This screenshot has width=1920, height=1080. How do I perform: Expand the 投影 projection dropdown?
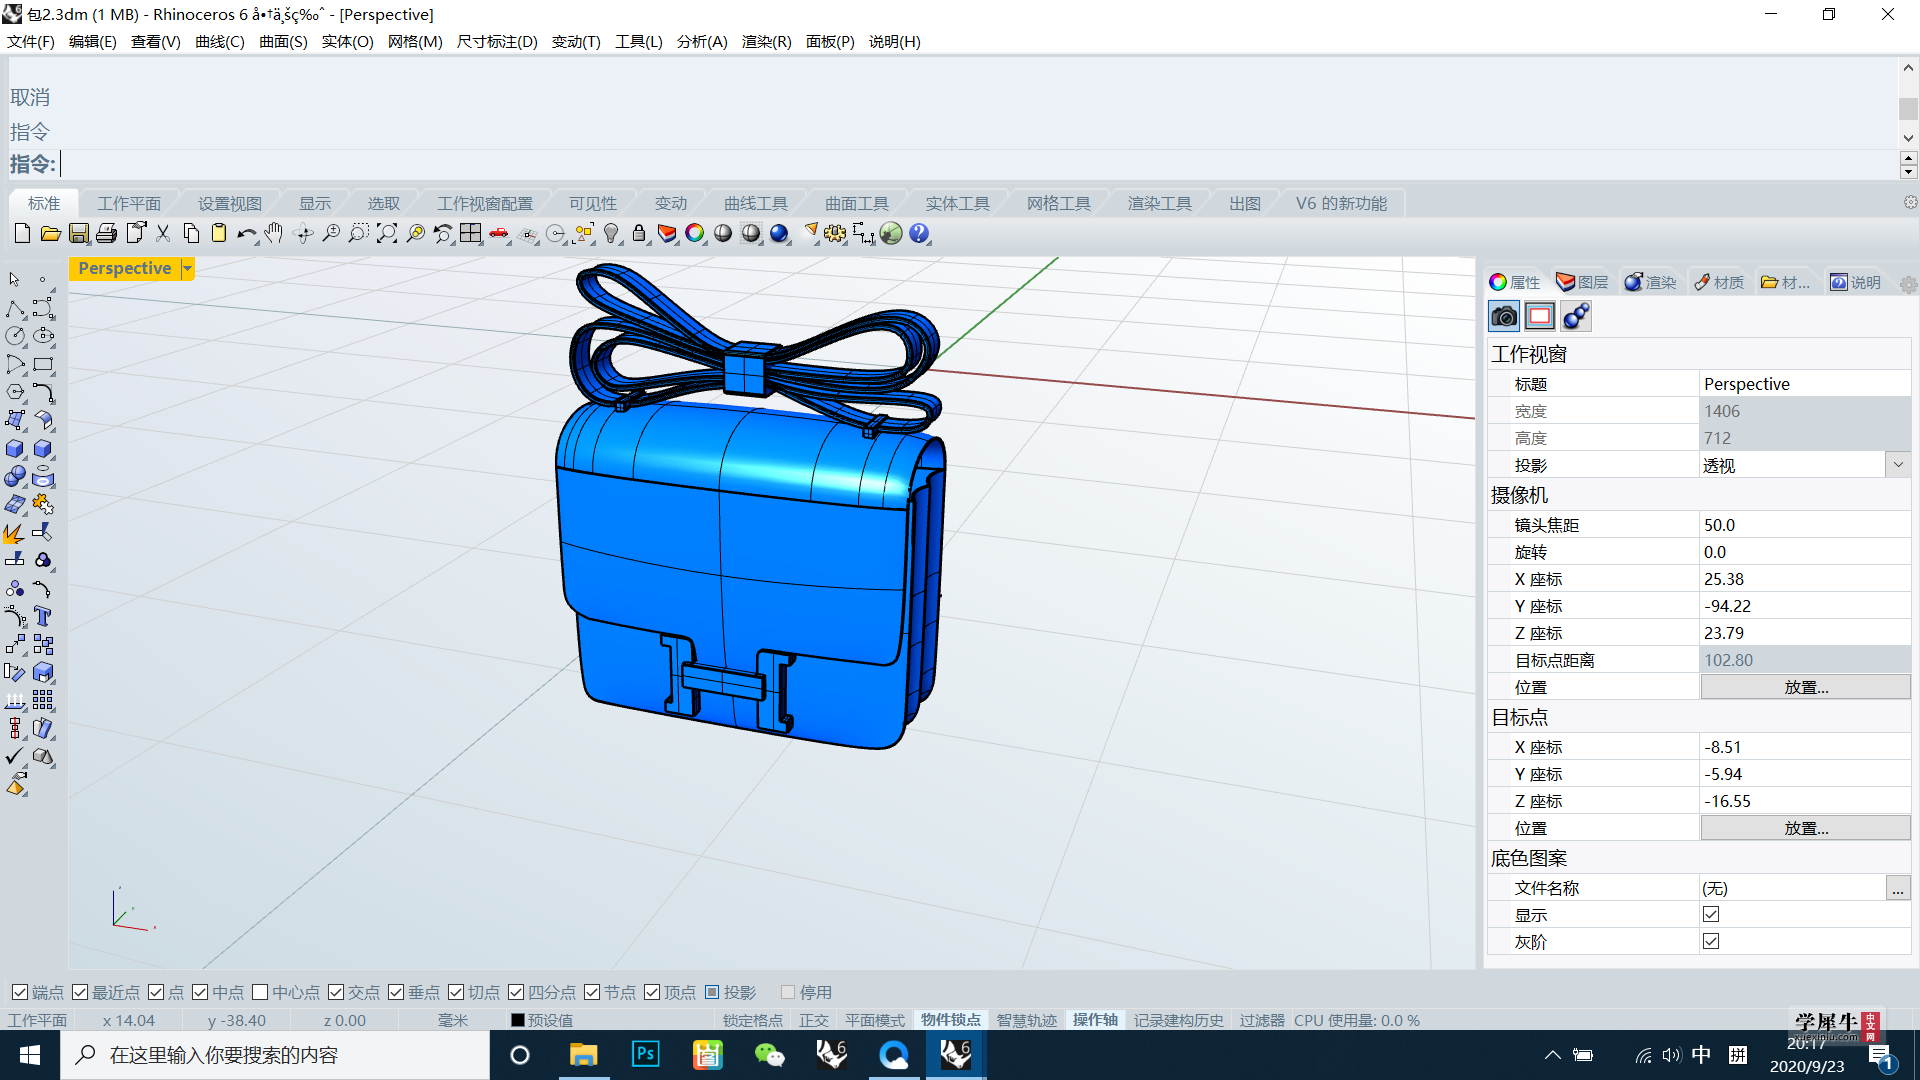pyautogui.click(x=1898, y=465)
